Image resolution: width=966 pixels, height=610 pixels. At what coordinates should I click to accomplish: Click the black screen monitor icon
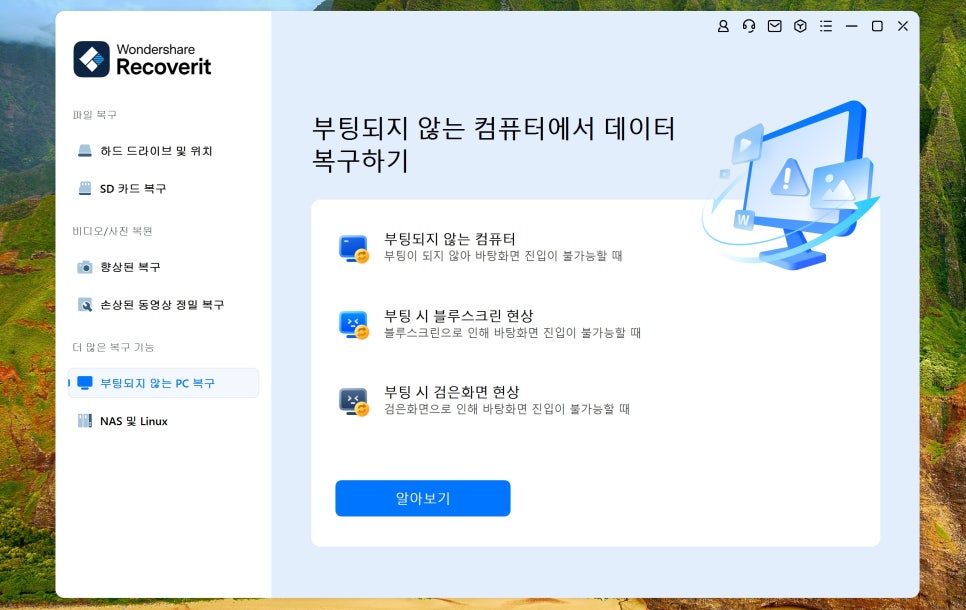pos(354,401)
